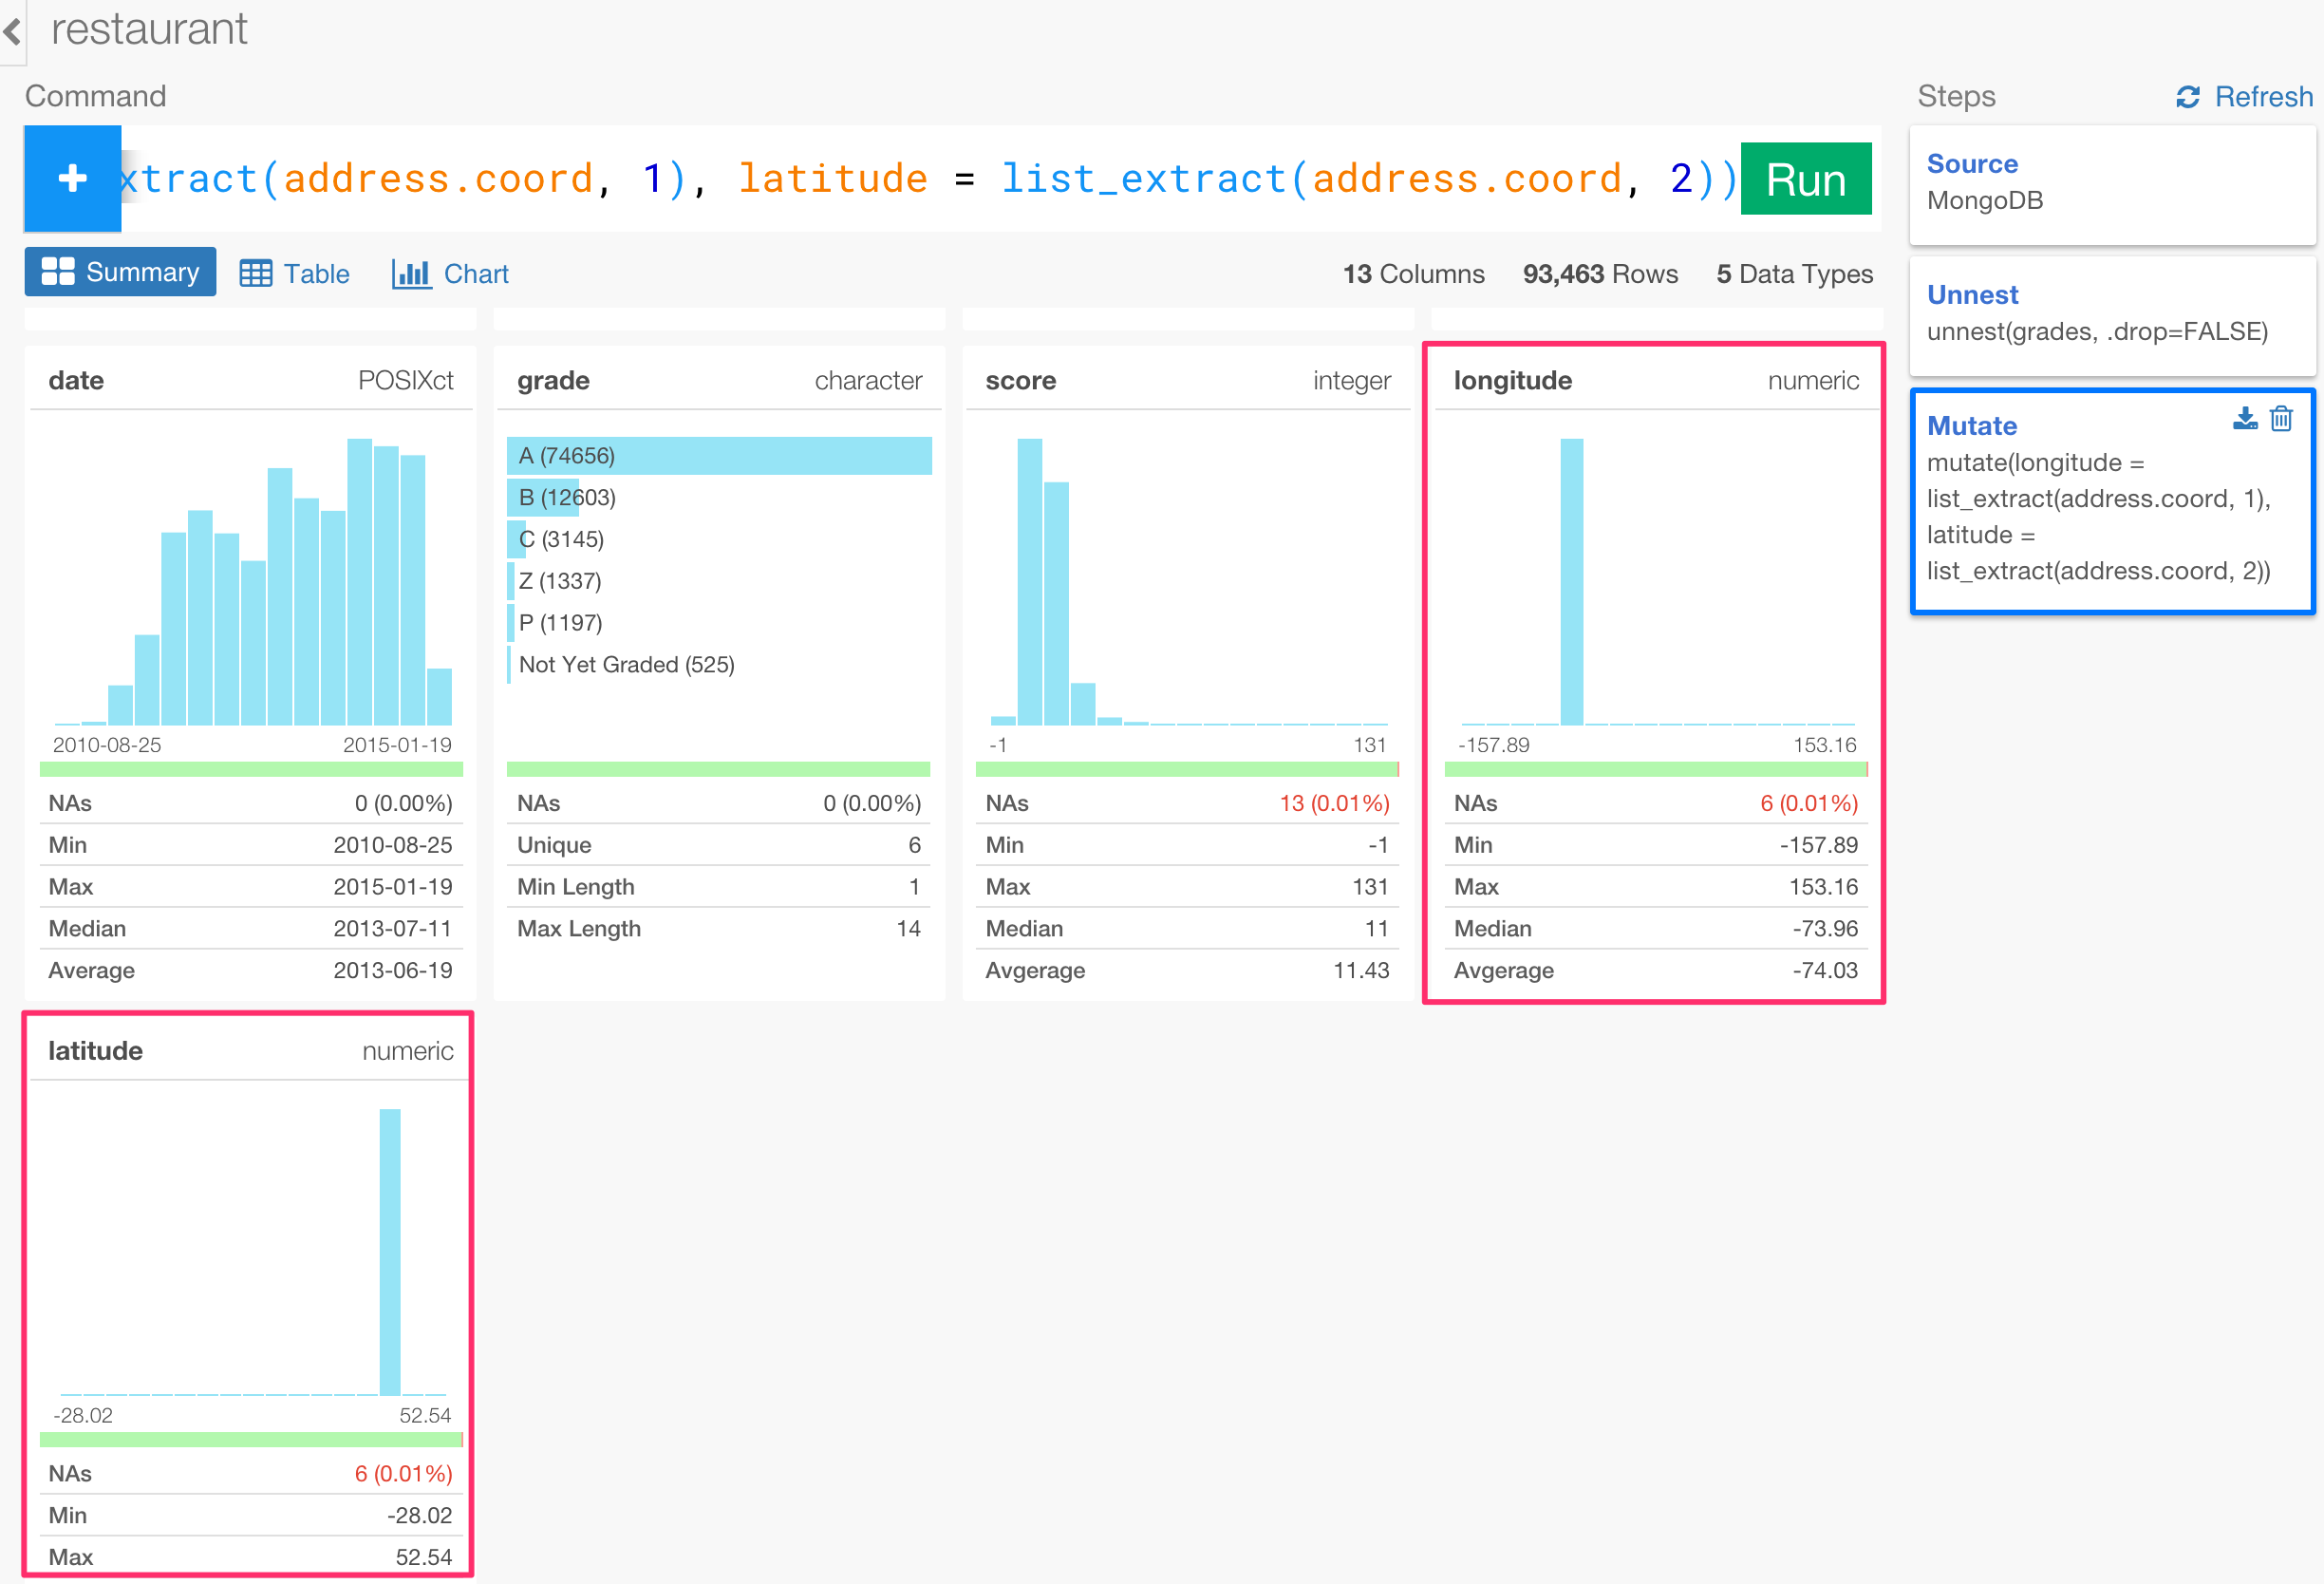This screenshot has height=1584, width=2324.
Task: Select the Mutate step title
Action: [1971, 426]
